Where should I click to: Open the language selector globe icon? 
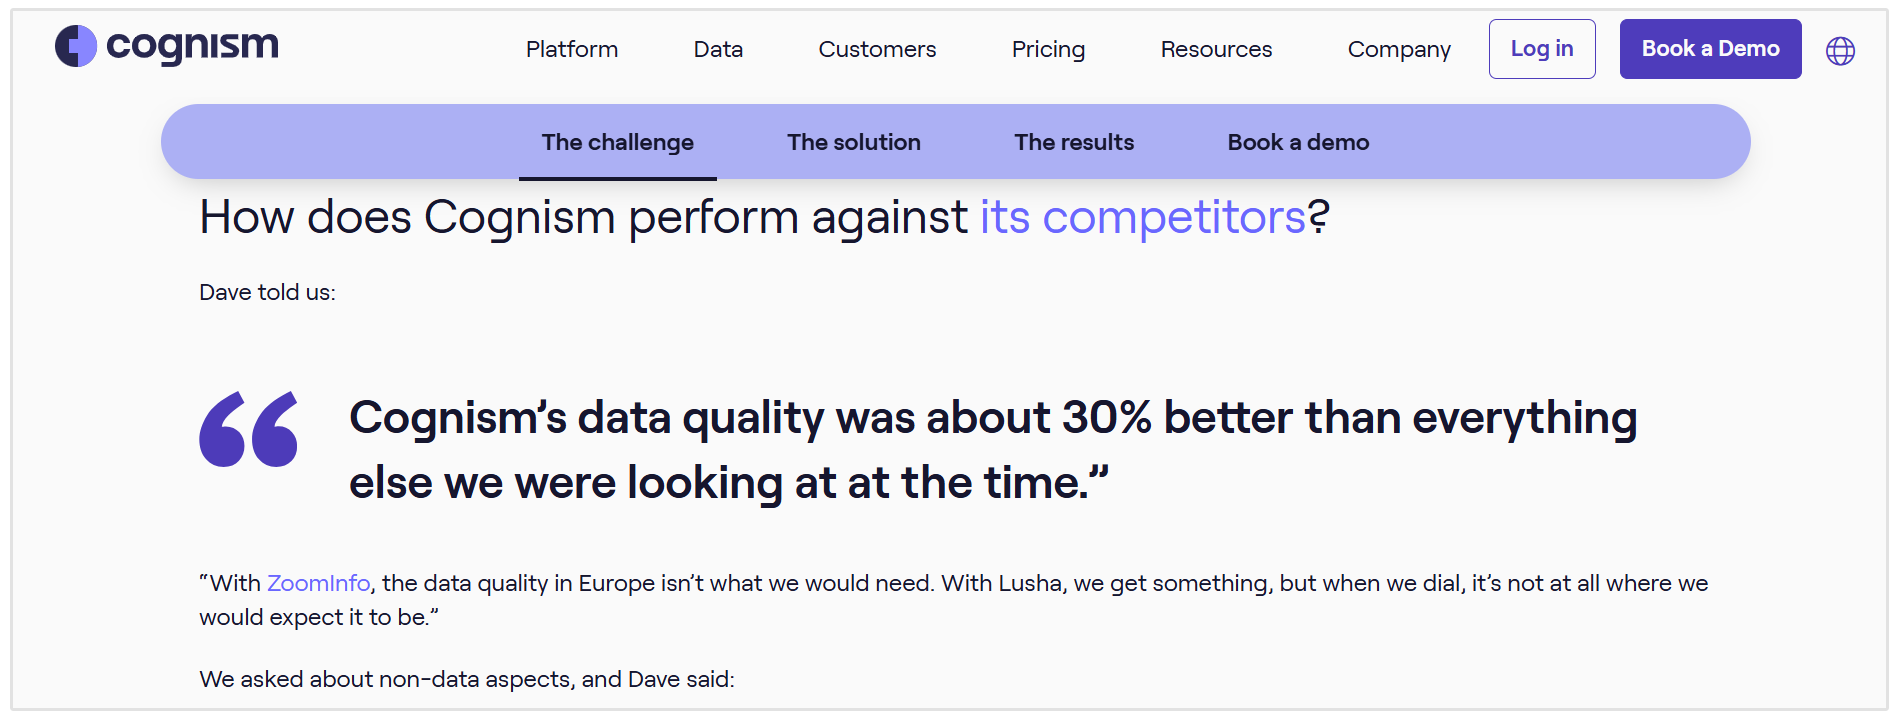point(1841,48)
